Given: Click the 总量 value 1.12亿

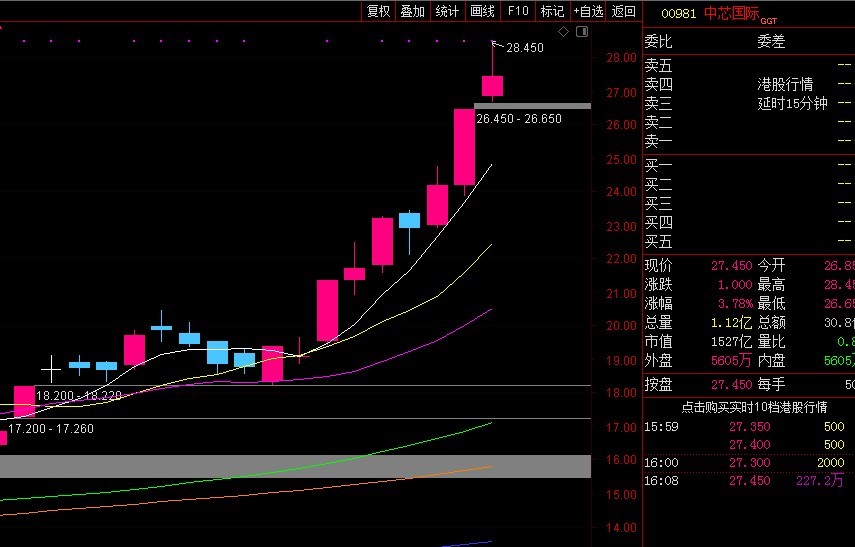Looking at the screenshot, I should point(731,322).
